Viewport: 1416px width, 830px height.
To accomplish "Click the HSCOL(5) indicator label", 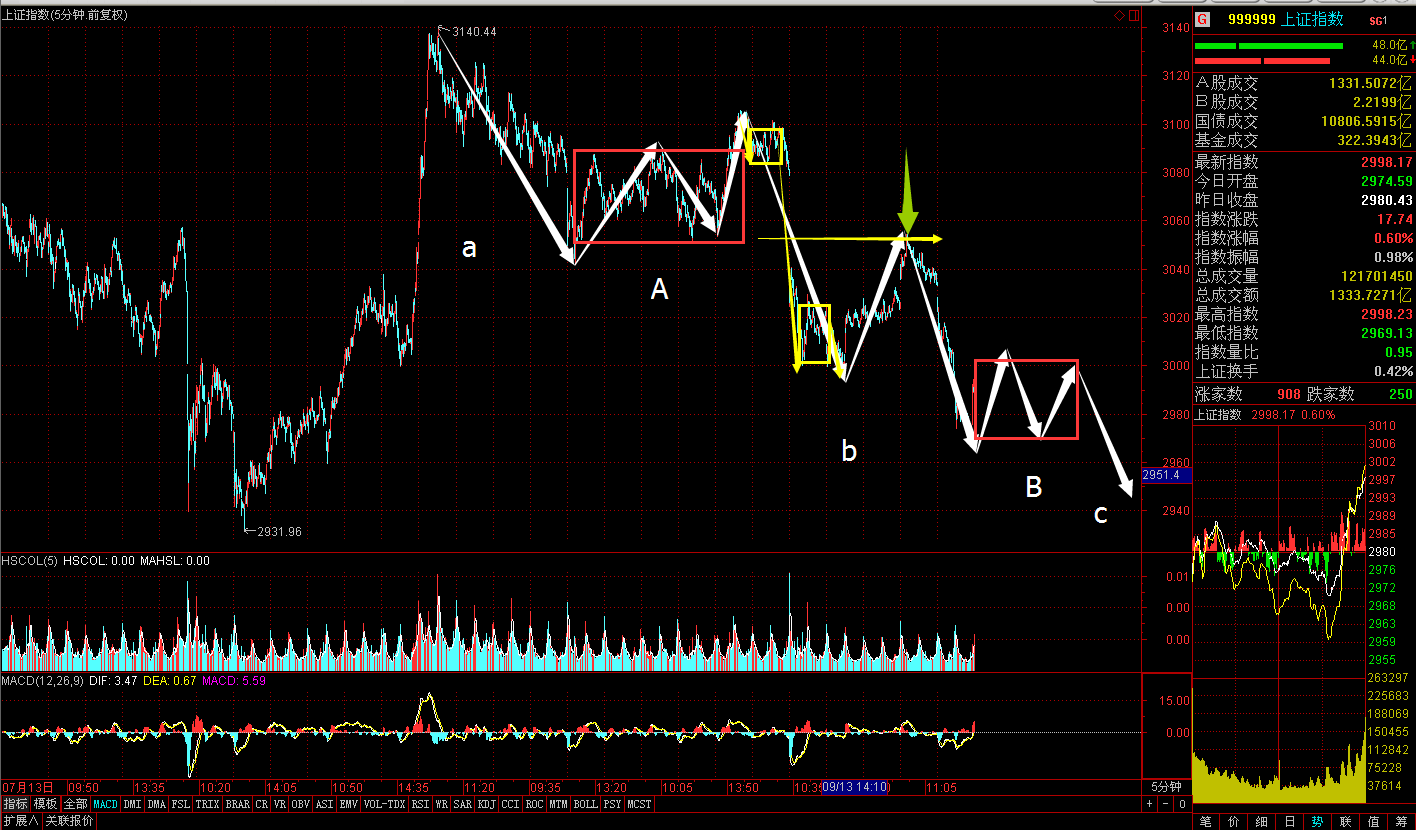I will tap(30, 561).
